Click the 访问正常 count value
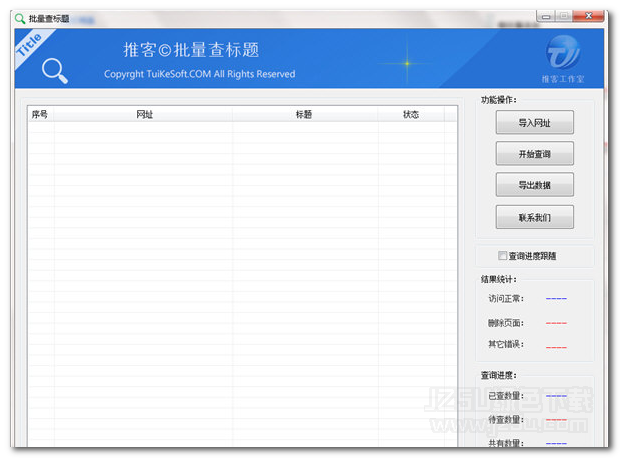Image resolution: width=620 pixels, height=458 pixels. (x=556, y=299)
